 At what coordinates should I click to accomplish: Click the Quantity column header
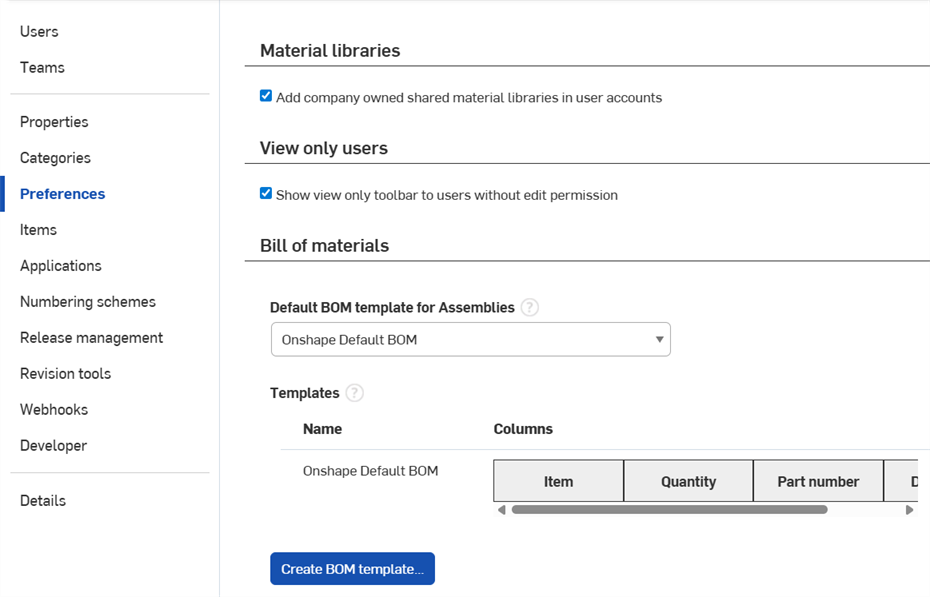click(688, 482)
